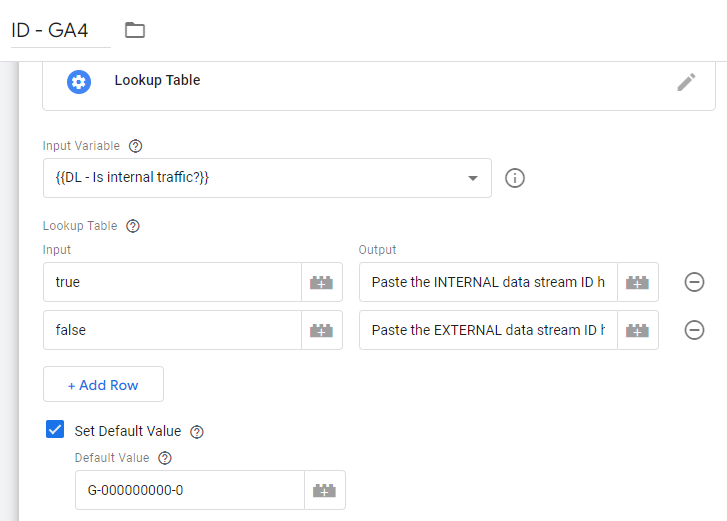Screen dimensions: 727x521
Task: Insert variable in the 'false' input field
Action: (x=321, y=330)
